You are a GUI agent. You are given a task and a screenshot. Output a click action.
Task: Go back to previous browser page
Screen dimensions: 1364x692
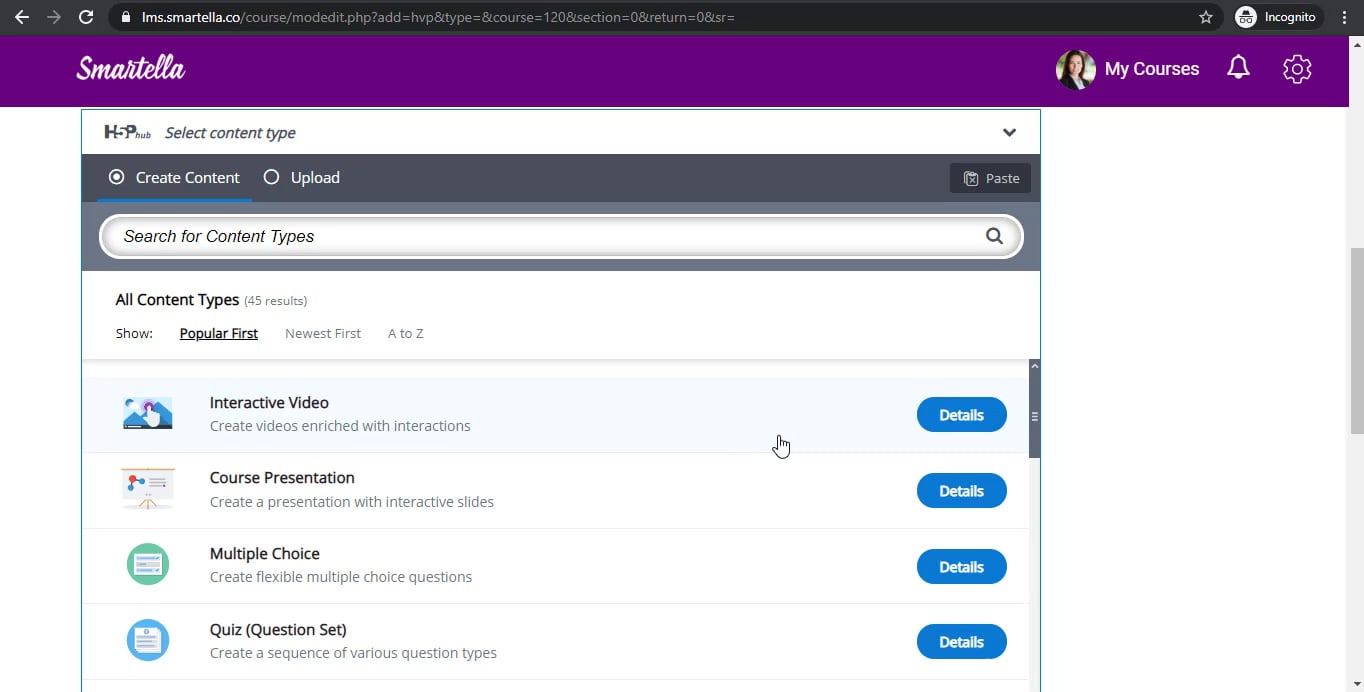[x=21, y=17]
